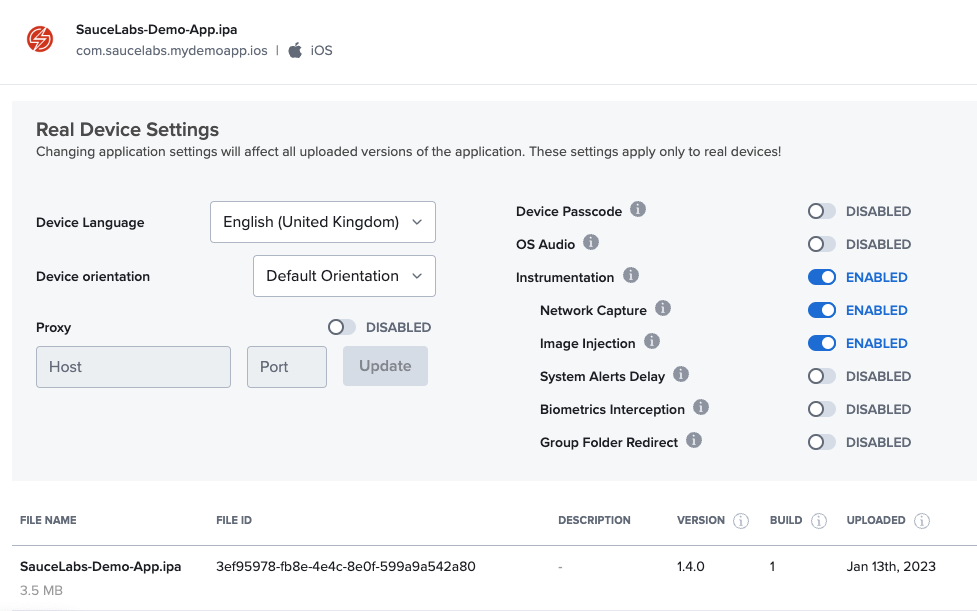Click the Update button for proxy settings
Screen dimensions: 977x611
pos(385,366)
